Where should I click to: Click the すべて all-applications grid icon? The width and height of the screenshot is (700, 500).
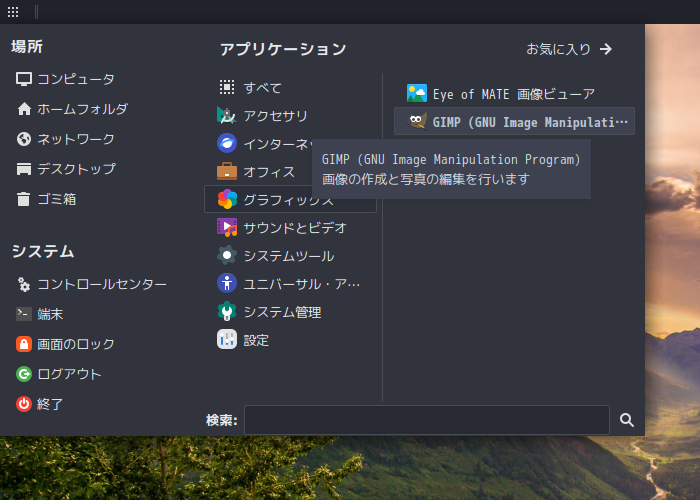(227, 87)
